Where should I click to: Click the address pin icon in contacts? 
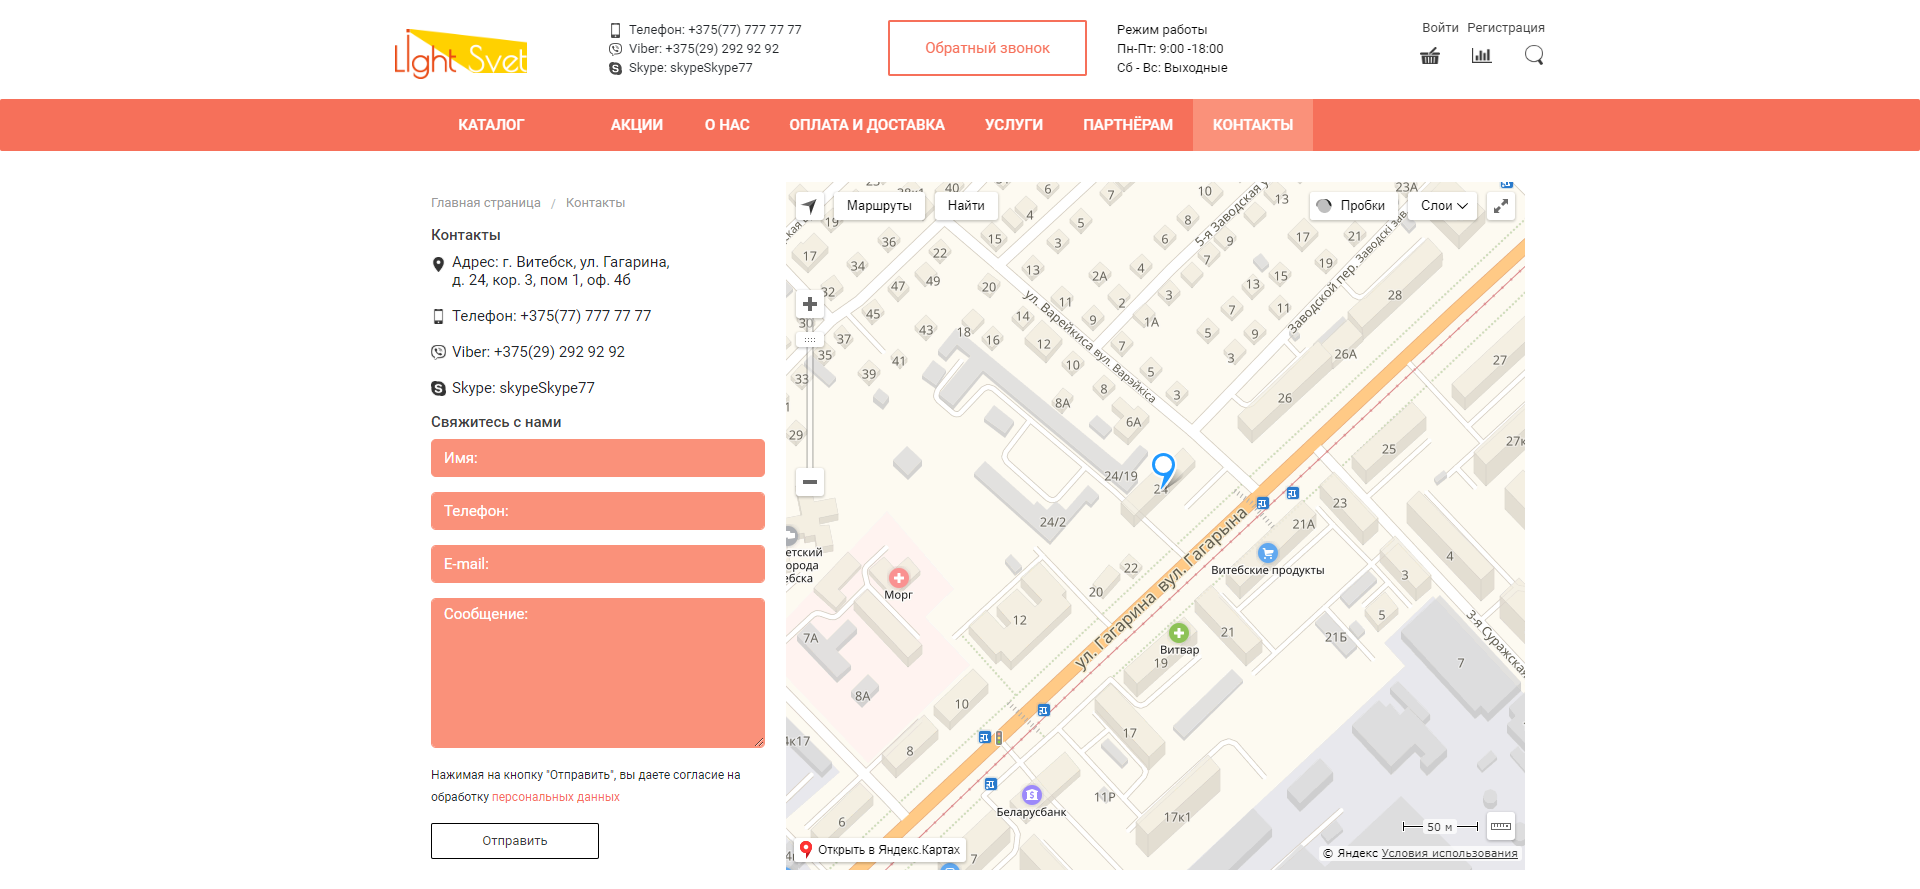(x=438, y=265)
